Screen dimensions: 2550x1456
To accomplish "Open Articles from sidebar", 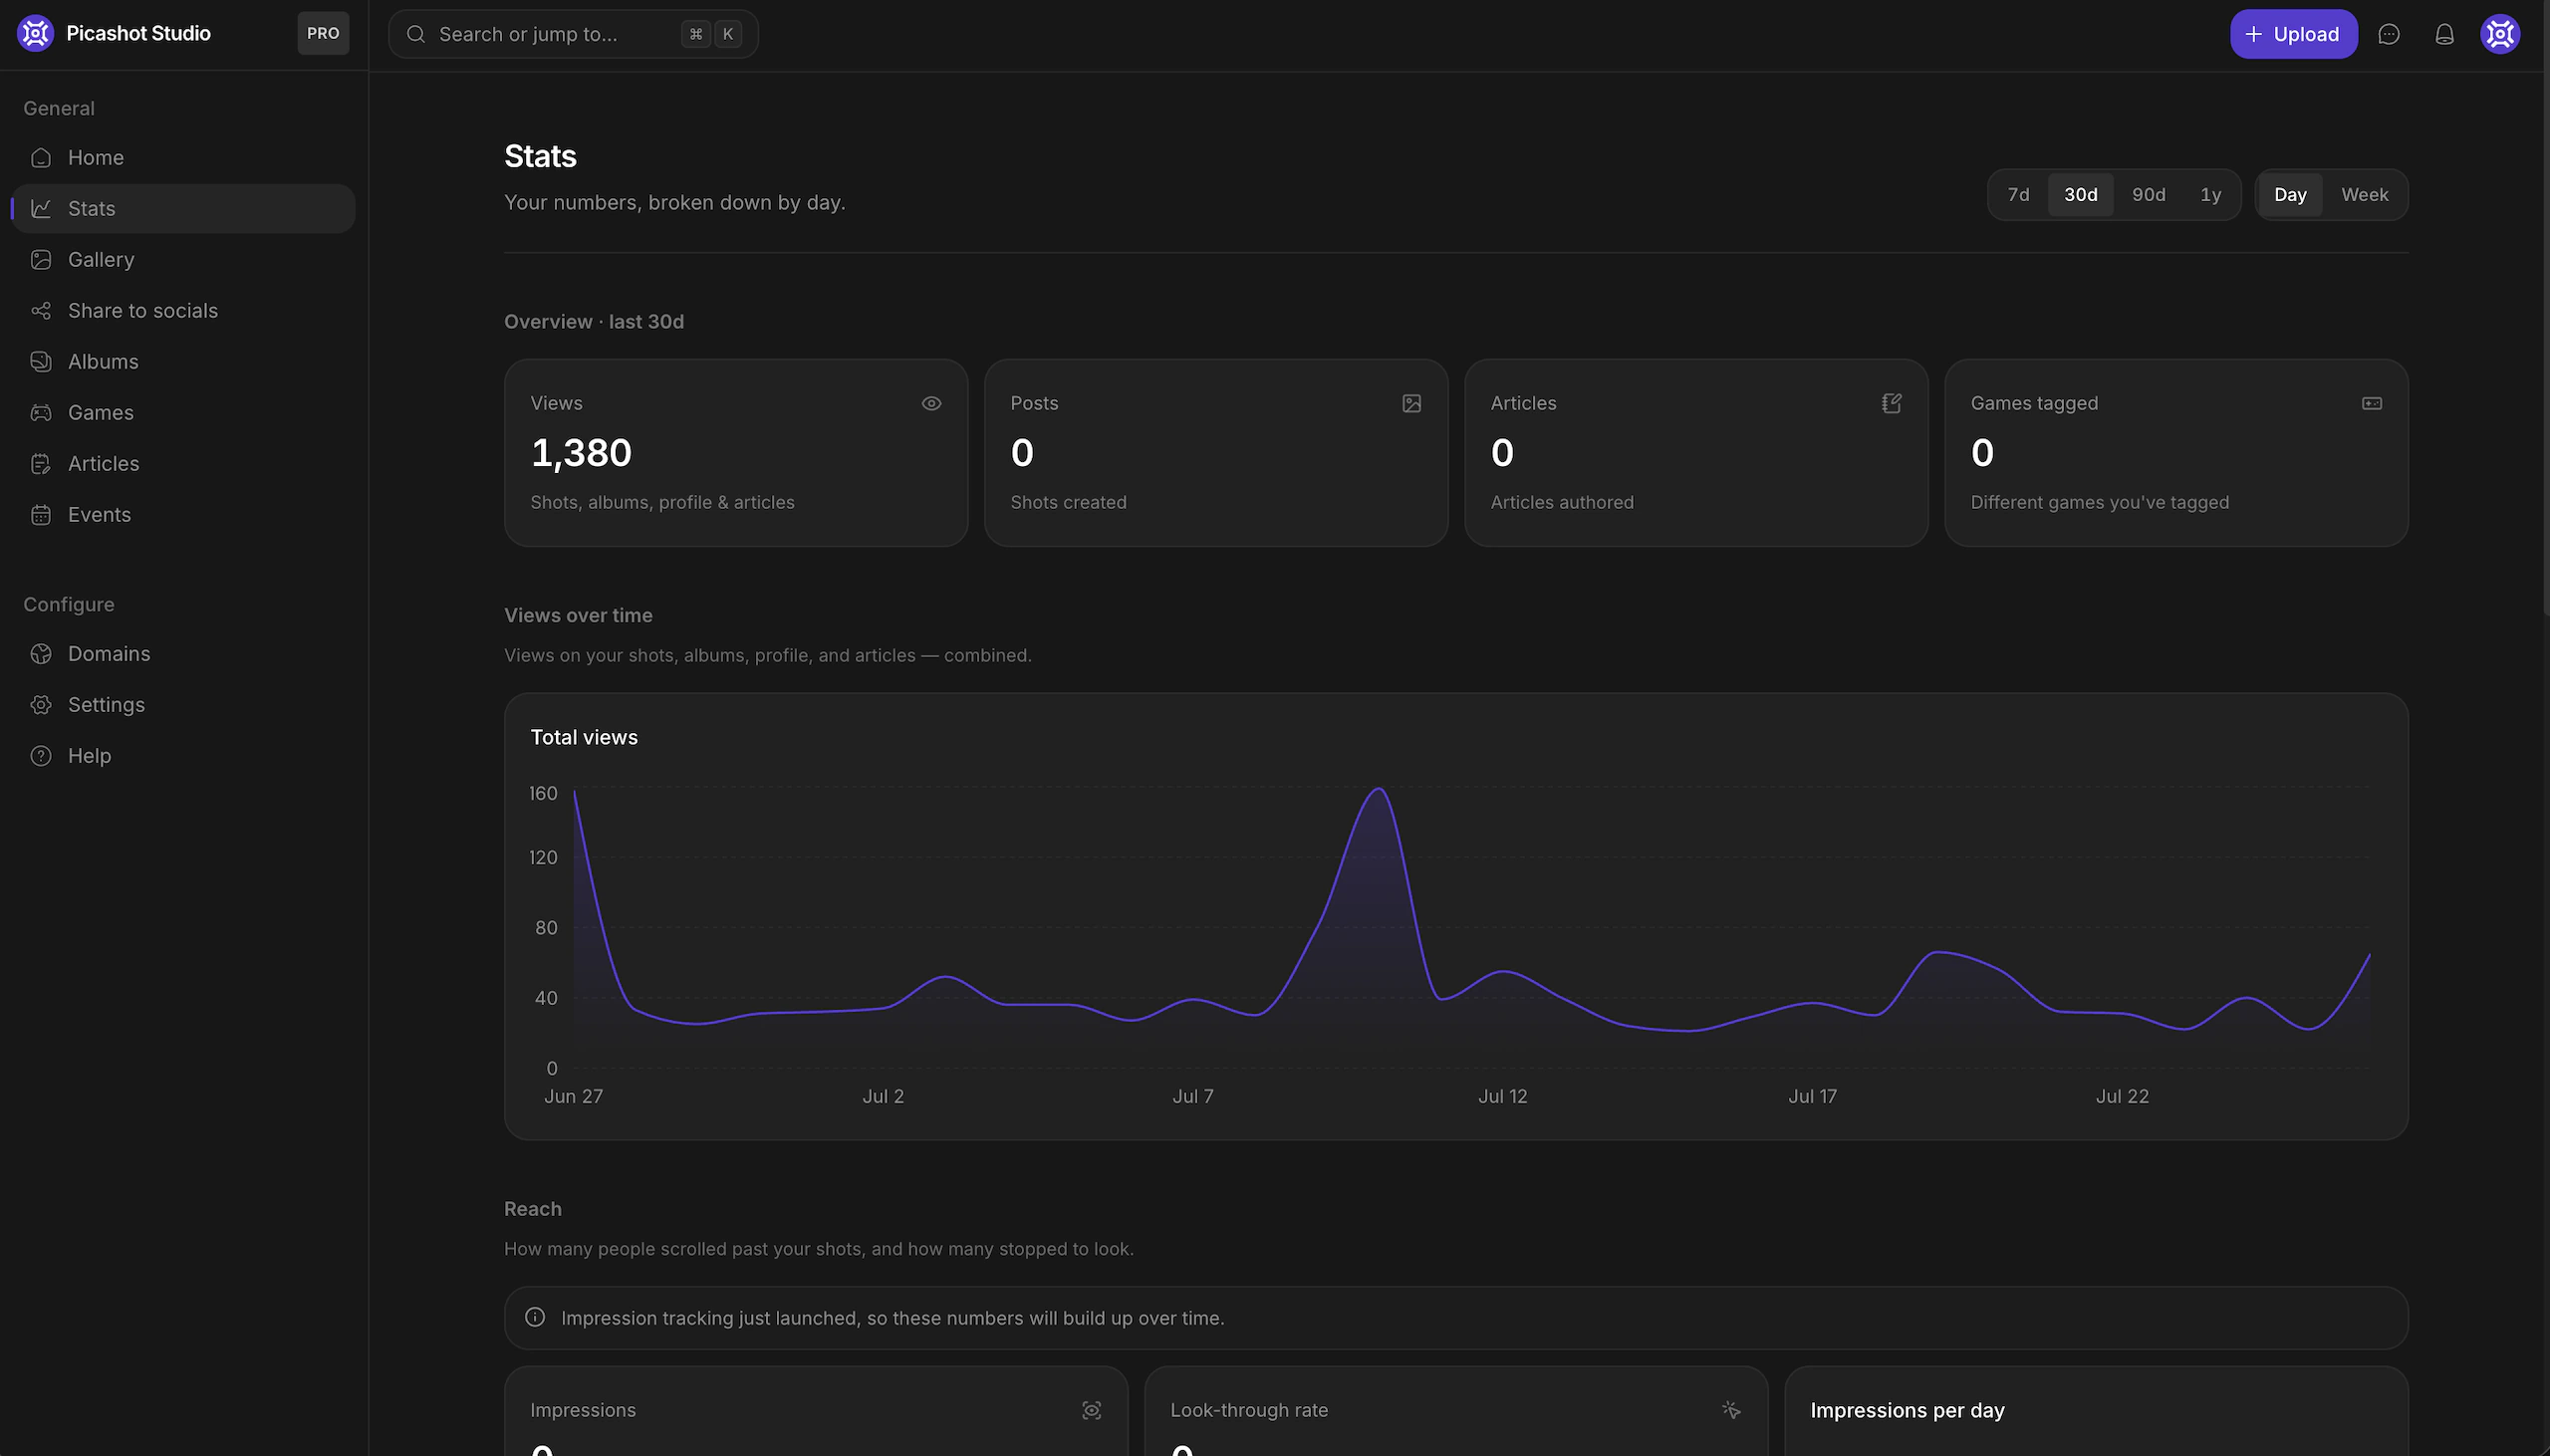I will point(183,464).
